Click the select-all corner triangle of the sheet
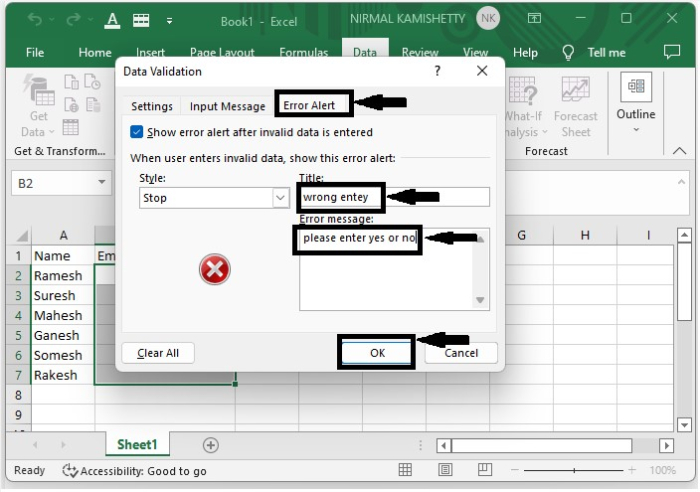The height and width of the screenshot is (492, 700). coord(21,236)
